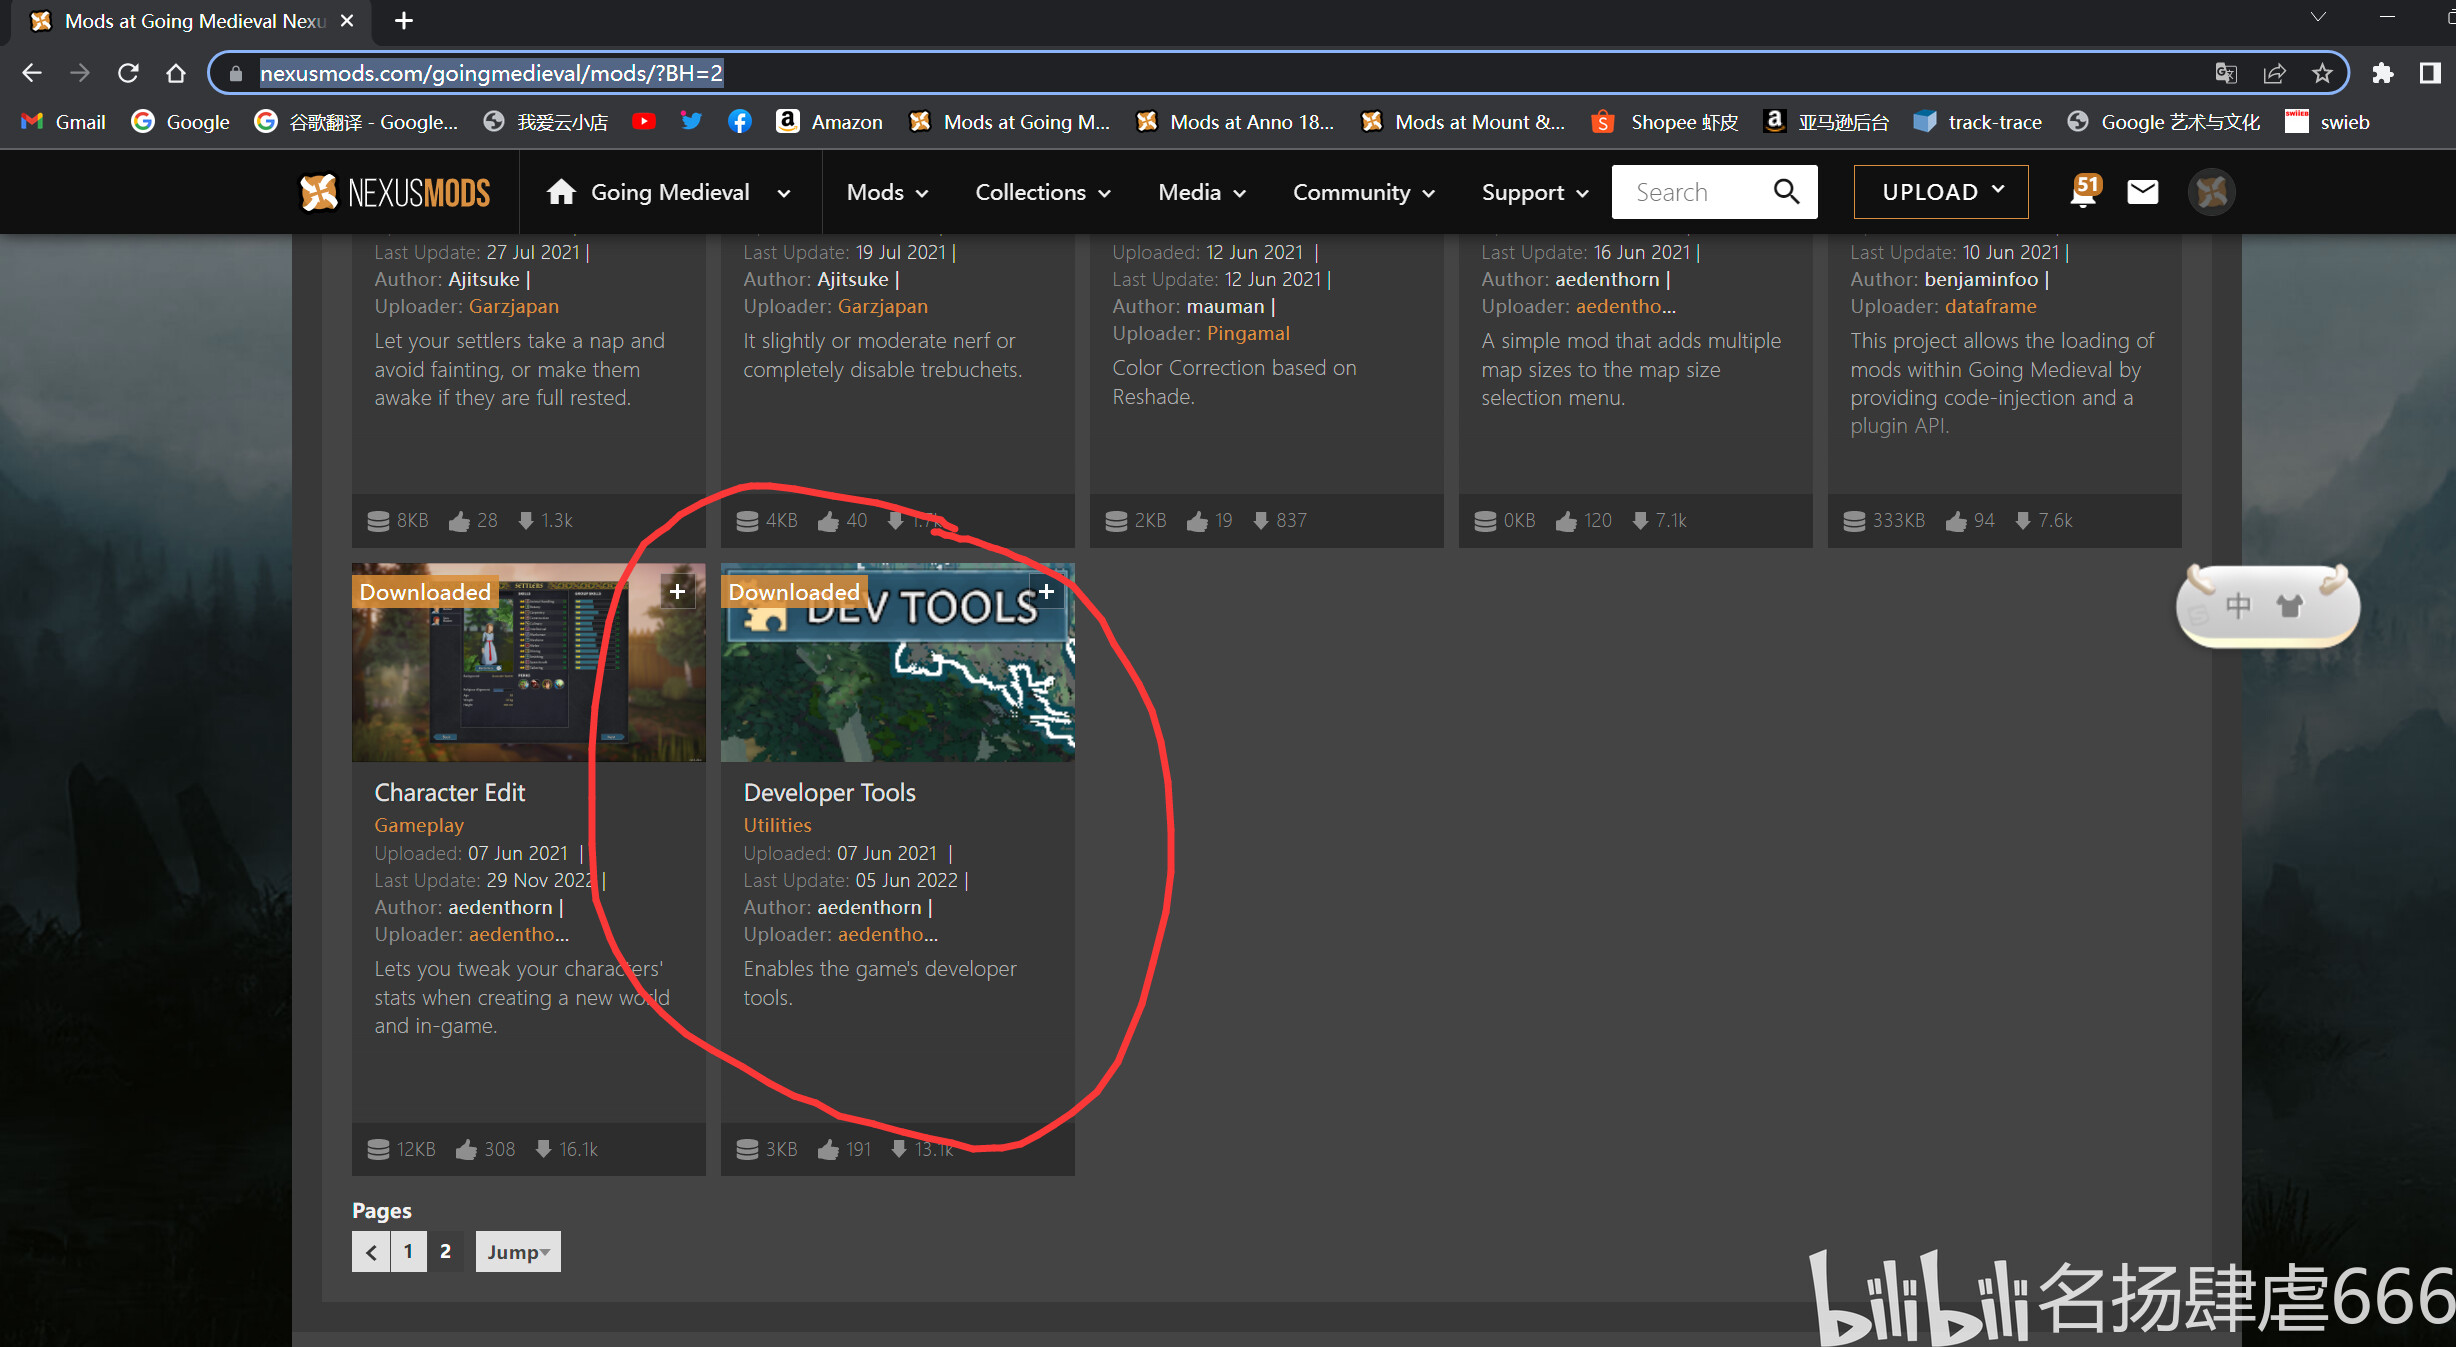Viewport: 2456px width, 1347px height.
Task: Expand the Mods dropdown menu
Action: tap(887, 192)
